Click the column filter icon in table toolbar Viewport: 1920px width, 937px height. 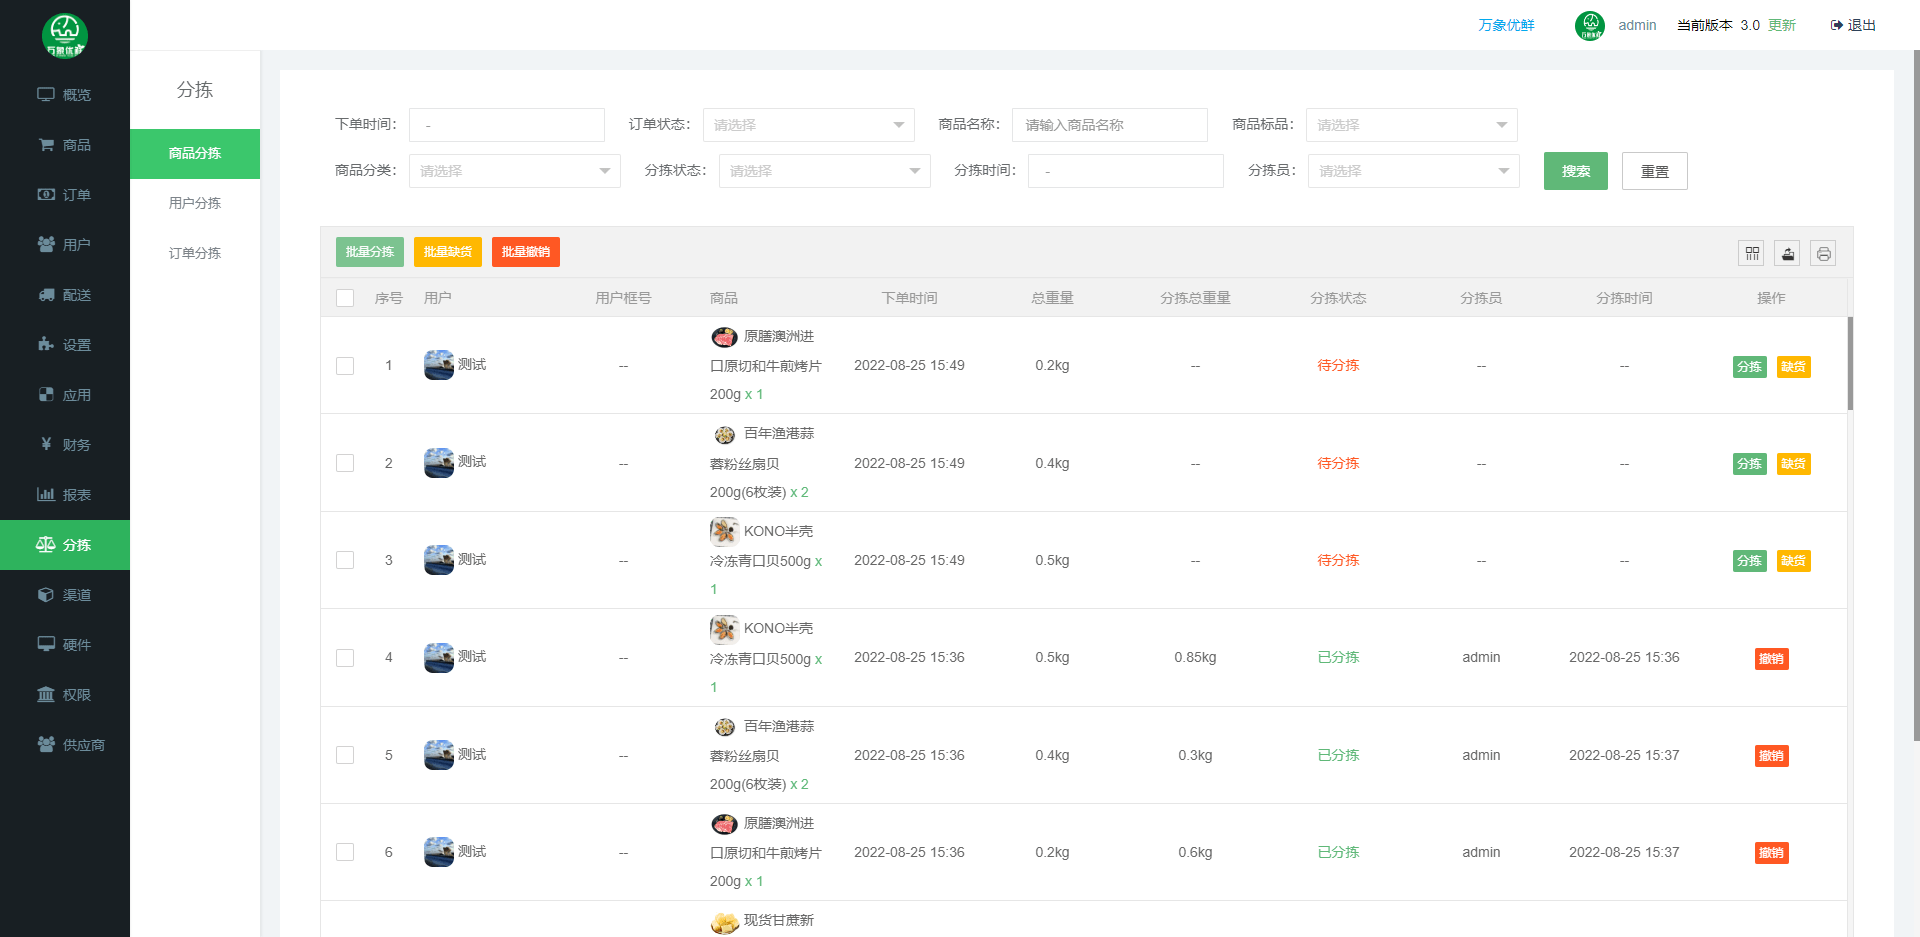[x=1751, y=254]
